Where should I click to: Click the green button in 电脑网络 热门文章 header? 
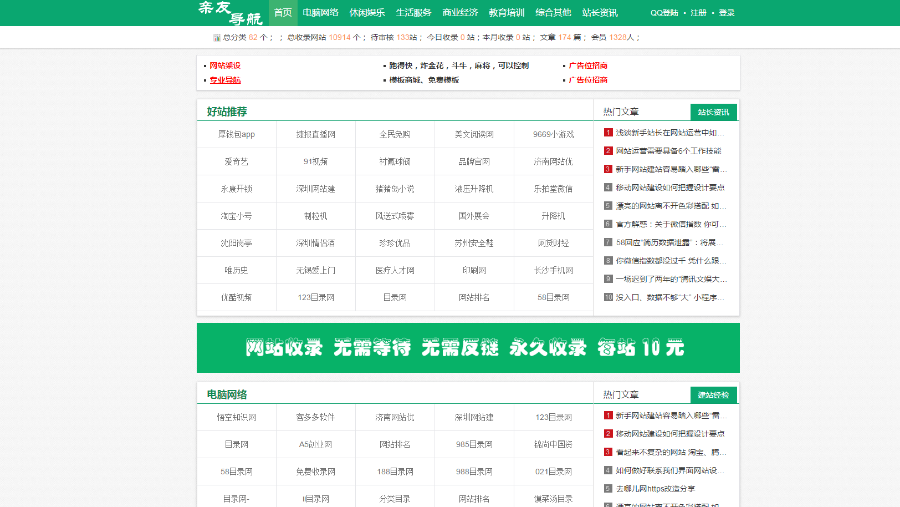click(x=713, y=394)
